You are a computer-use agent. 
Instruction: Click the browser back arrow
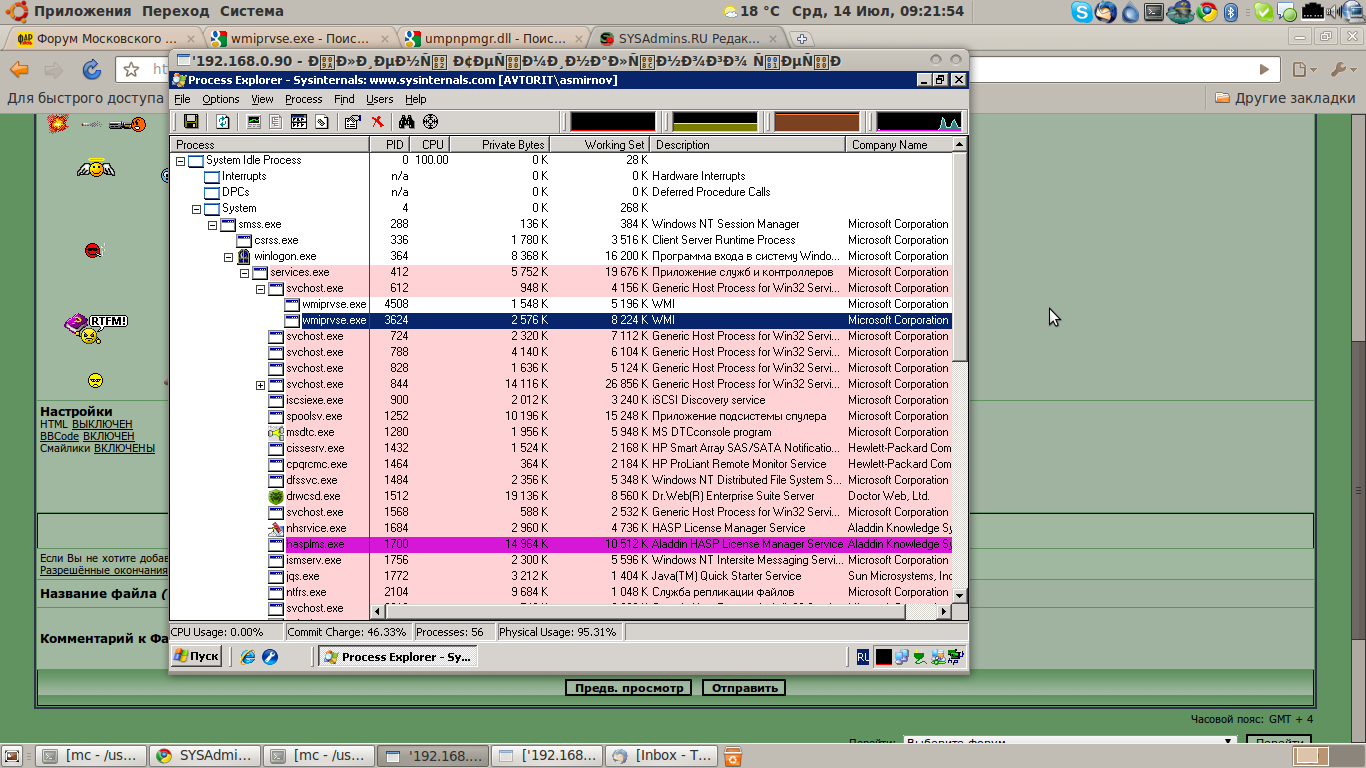pos(19,69)
